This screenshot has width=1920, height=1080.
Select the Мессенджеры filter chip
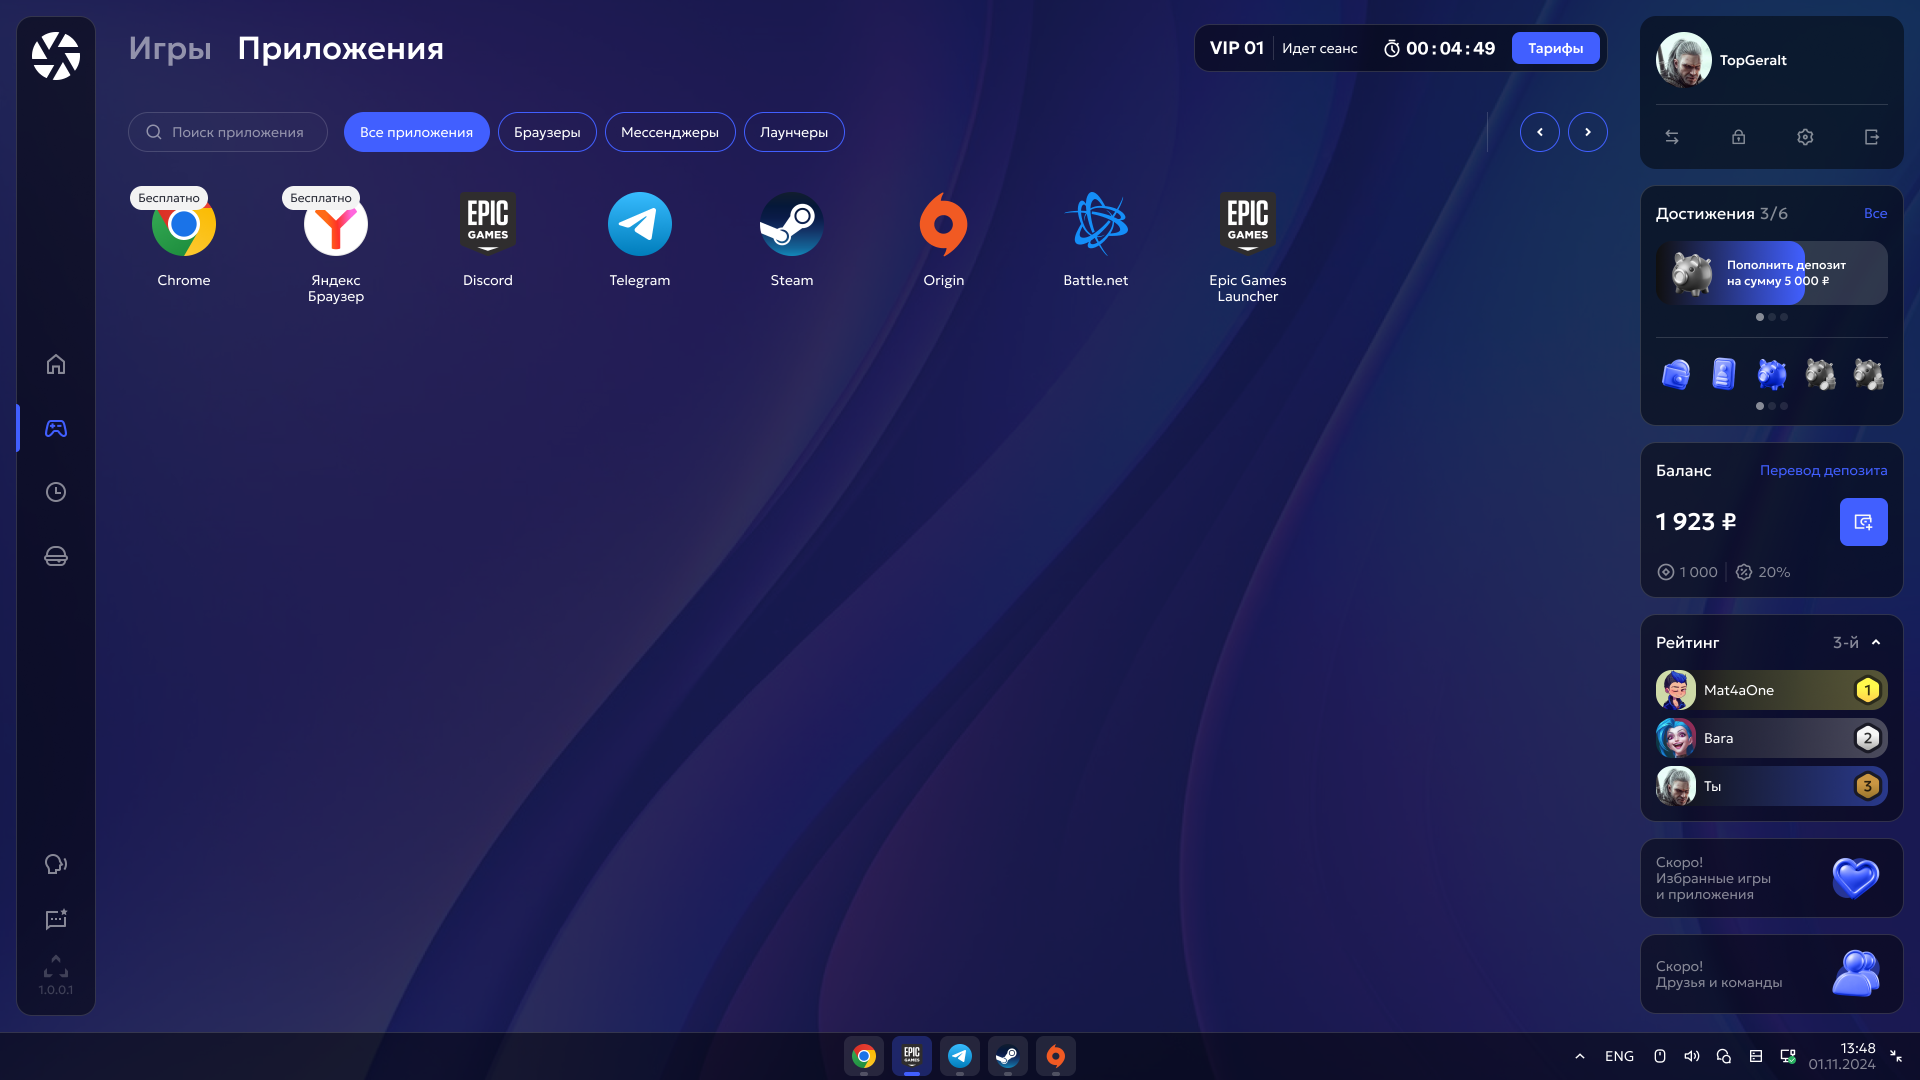(669, 132)
